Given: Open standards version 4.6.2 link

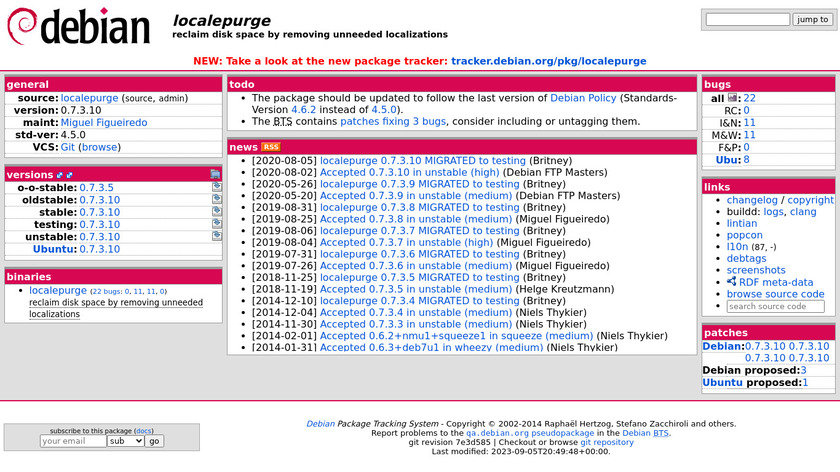Looking at the screenshot, I should point(303,110).
